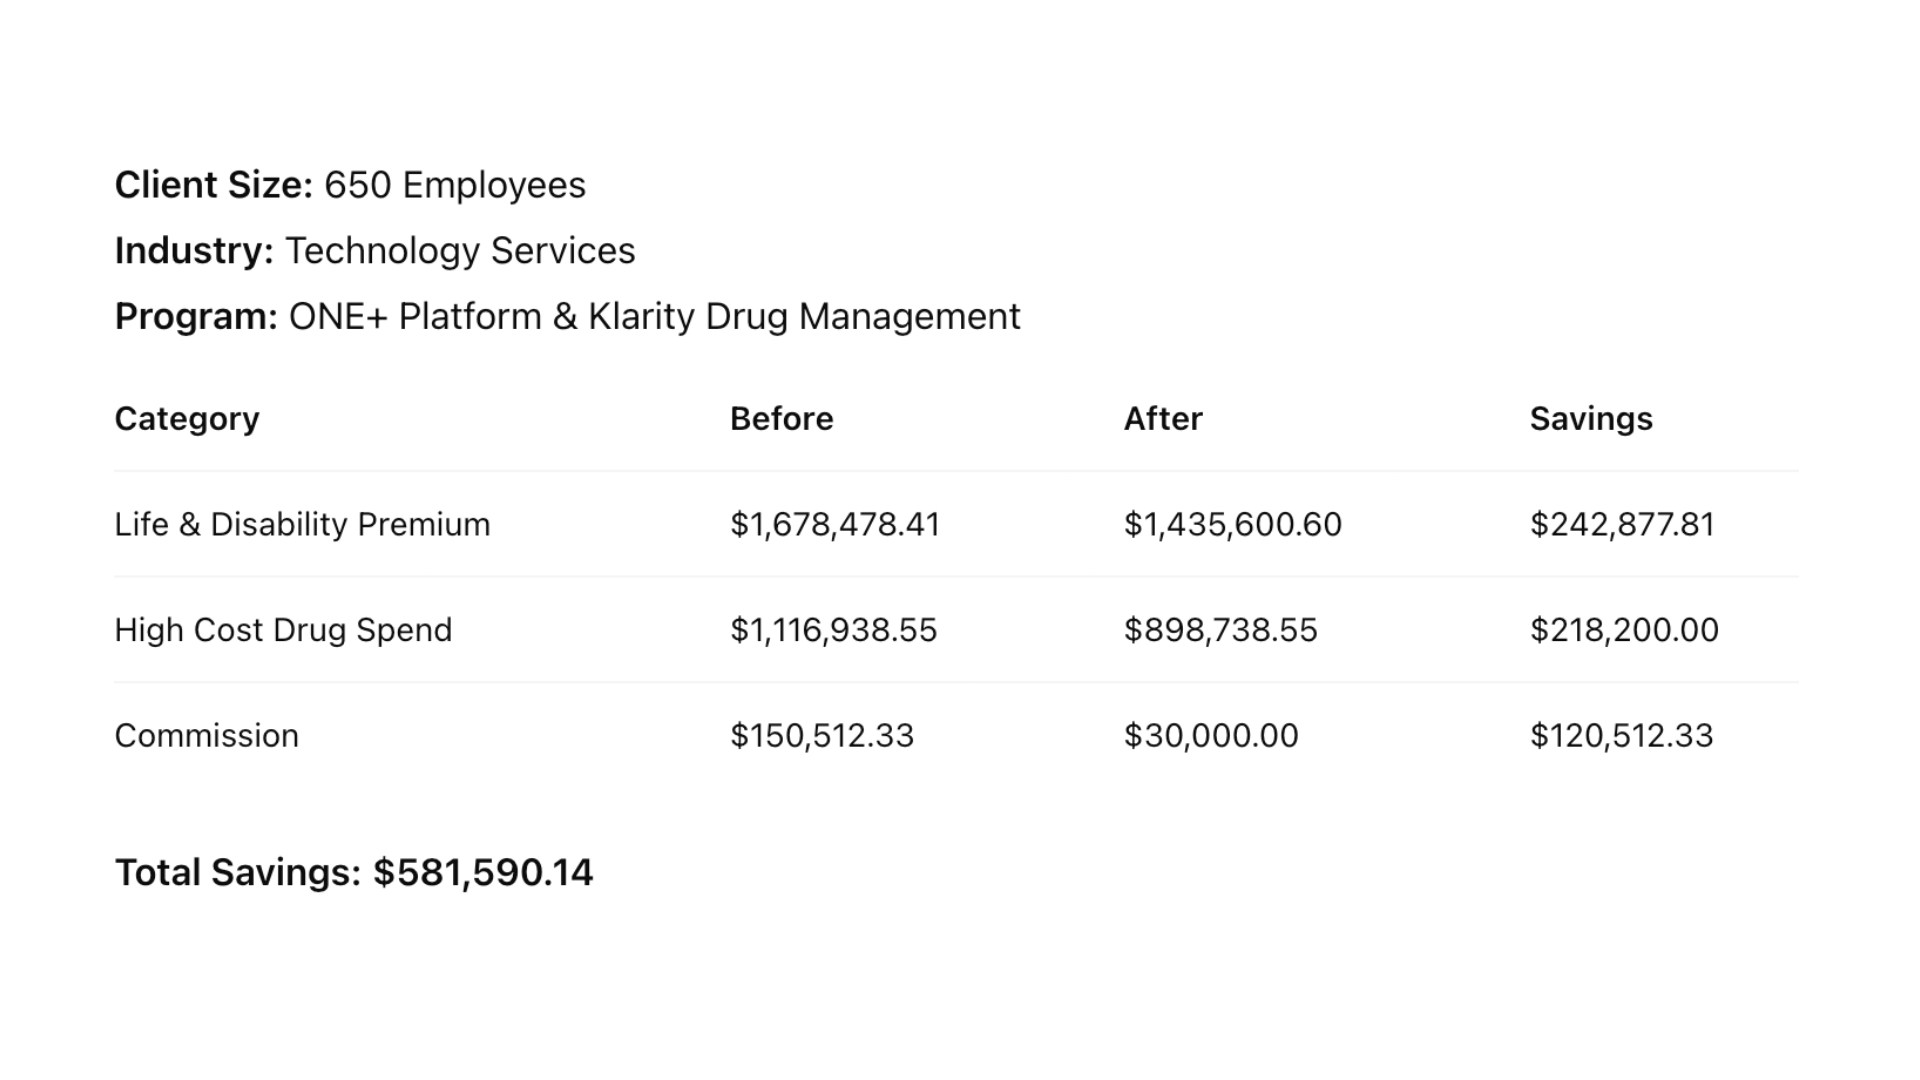The height and width of the screenshot is (1080, 1920).
Task: Click the $218,200.00 Savings value
Action: tap(1624, 631)
